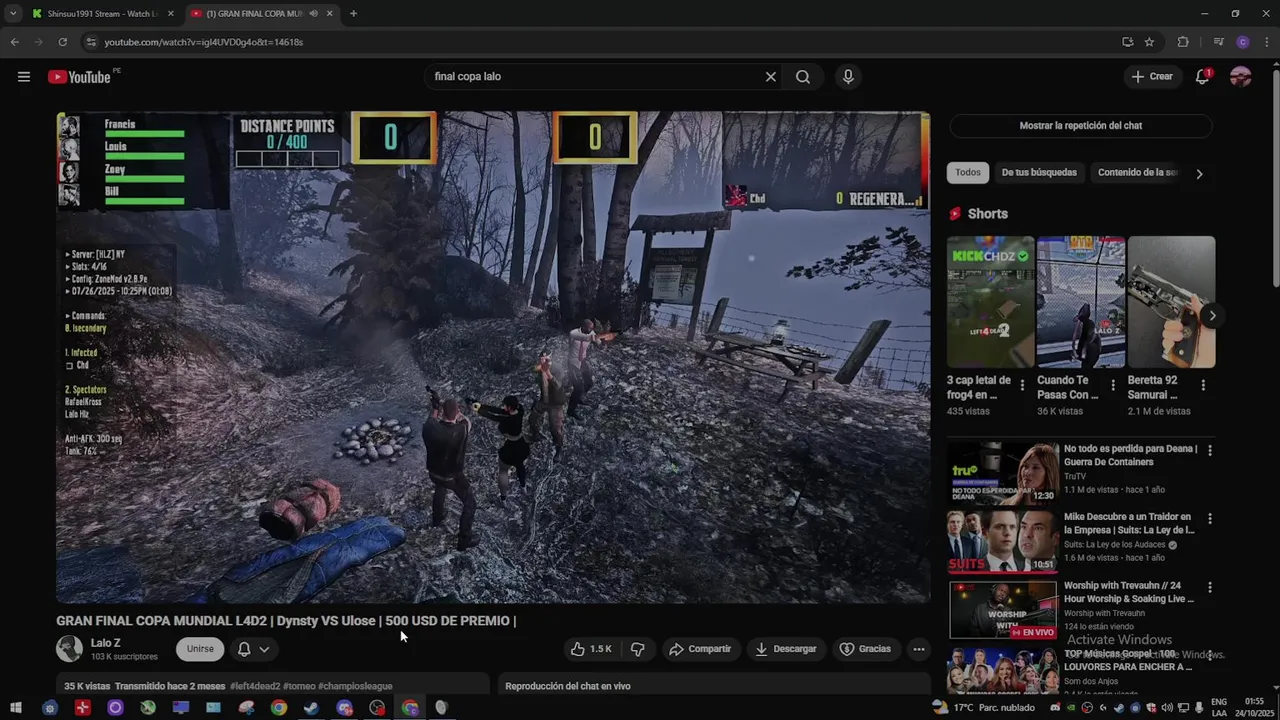Click the 'Unirse' membership button
1280x720 pixels.
click(200, 649)
